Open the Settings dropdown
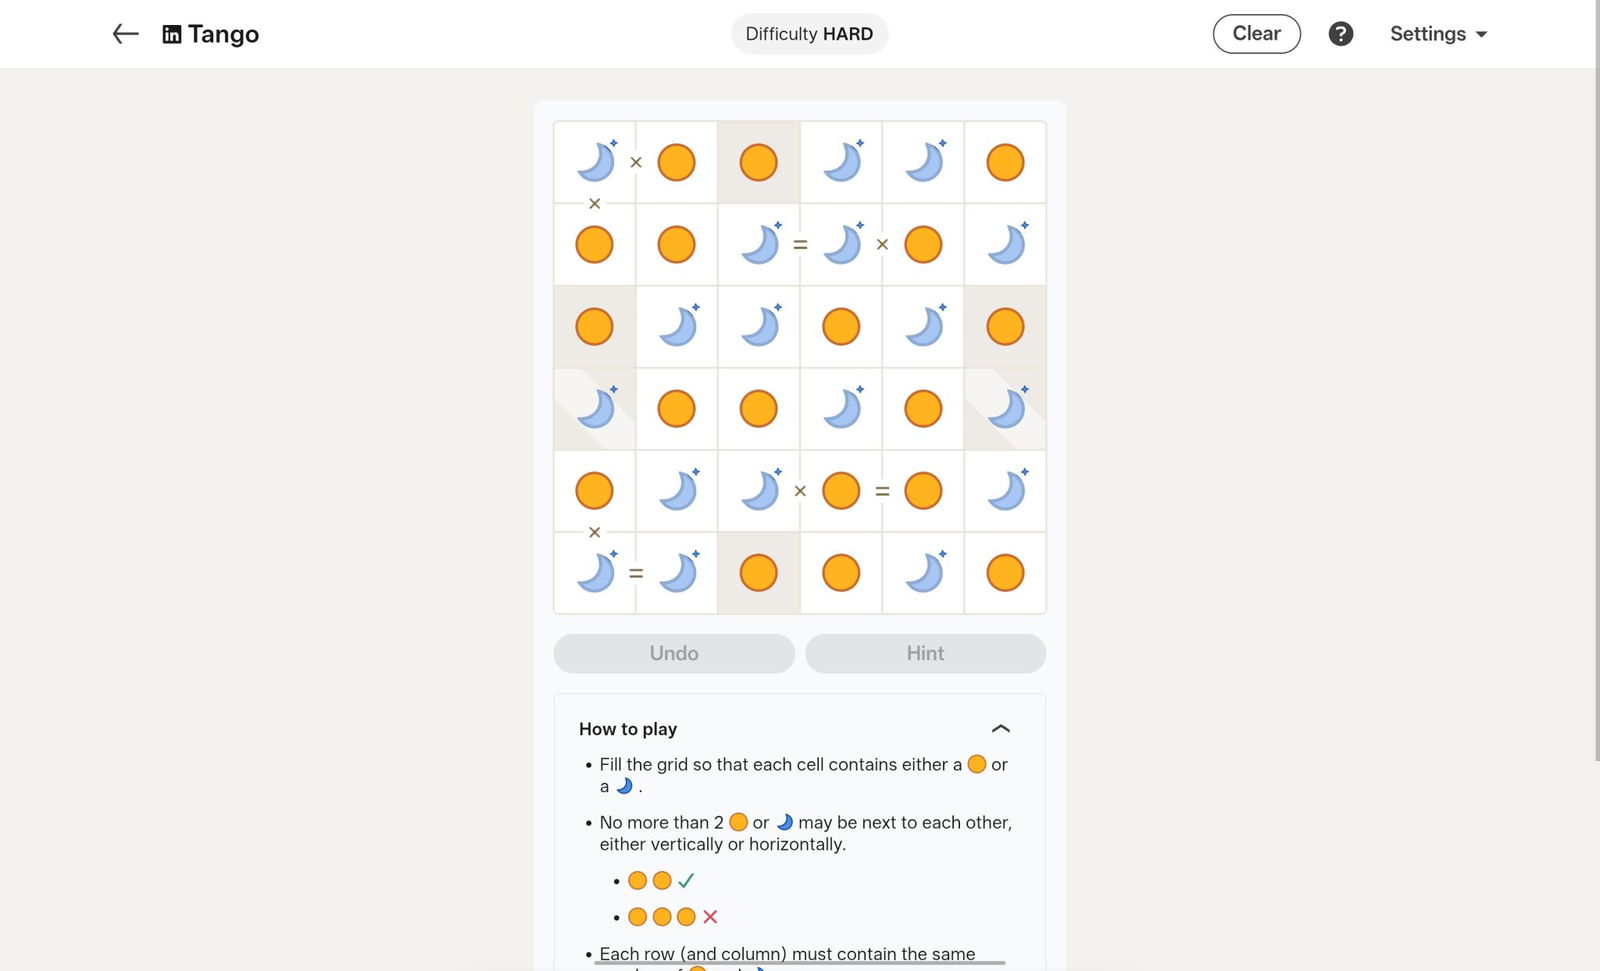 coord(1438,34)
